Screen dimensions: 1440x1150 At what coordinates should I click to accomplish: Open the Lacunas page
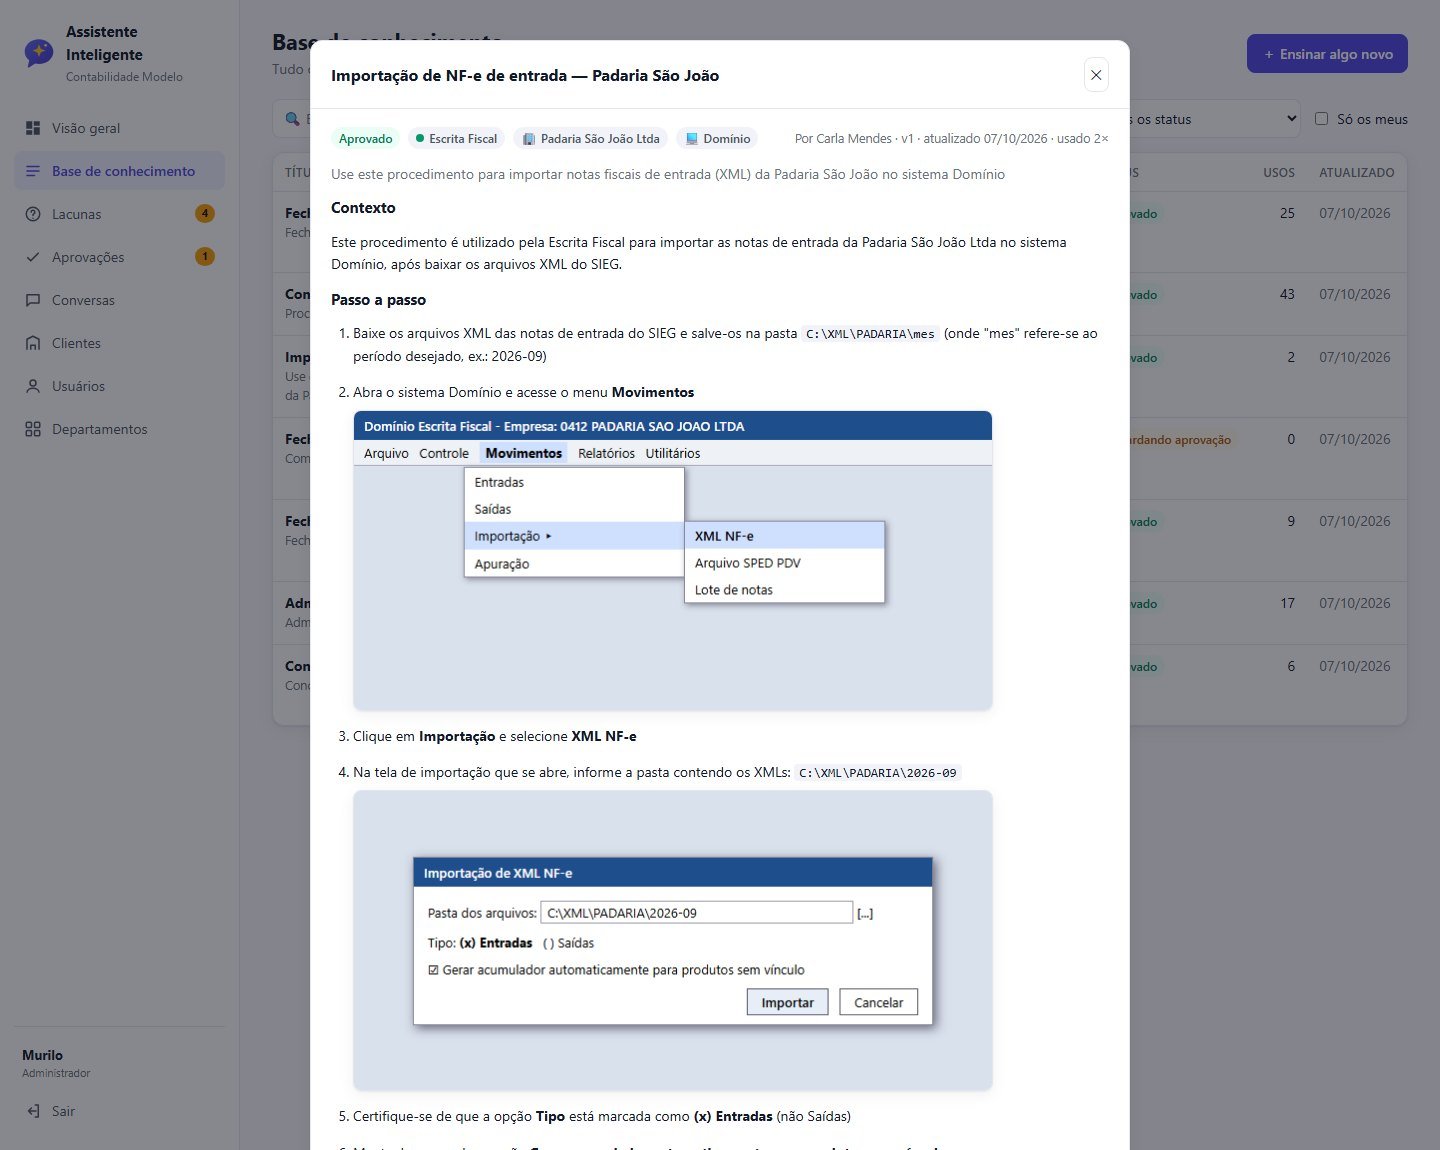tap(119, 214)
